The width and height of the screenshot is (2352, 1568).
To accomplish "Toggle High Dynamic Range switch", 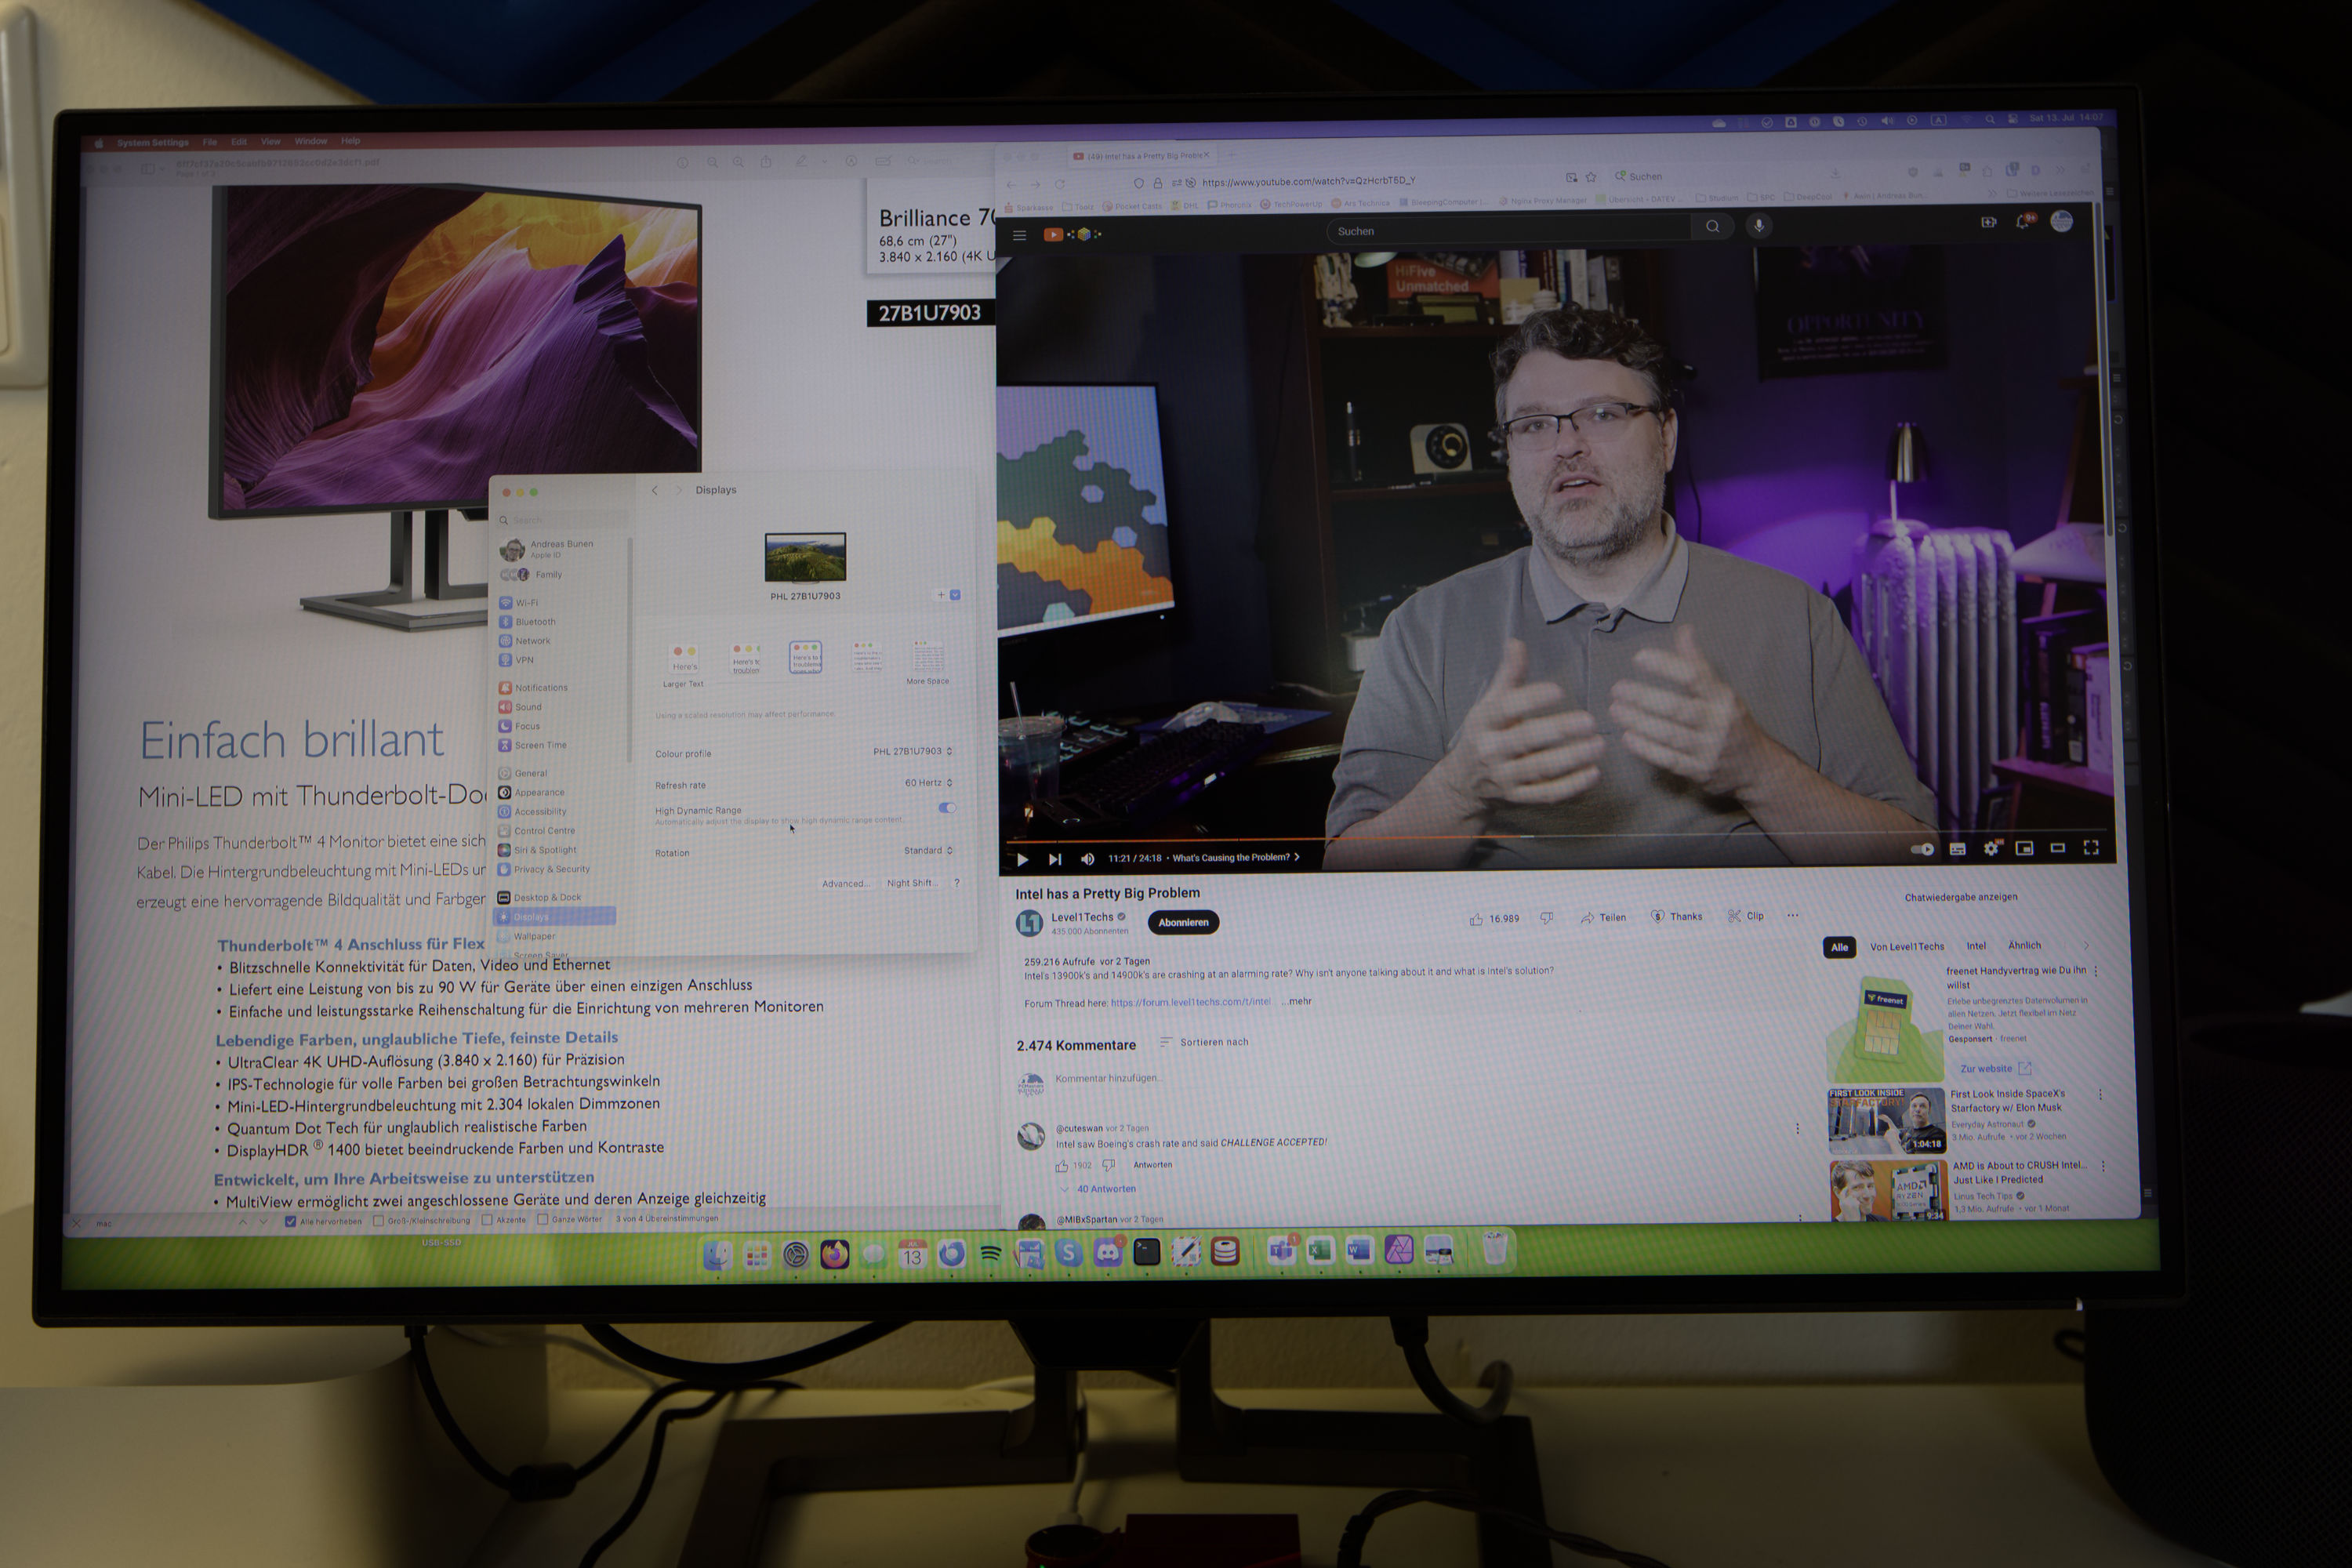I will [x=946, y=808].
